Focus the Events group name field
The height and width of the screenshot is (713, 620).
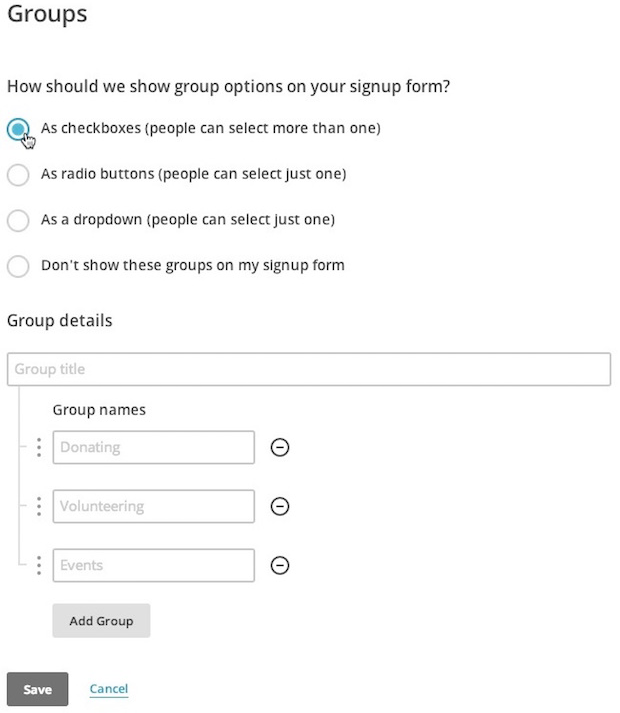click(154, 566)
